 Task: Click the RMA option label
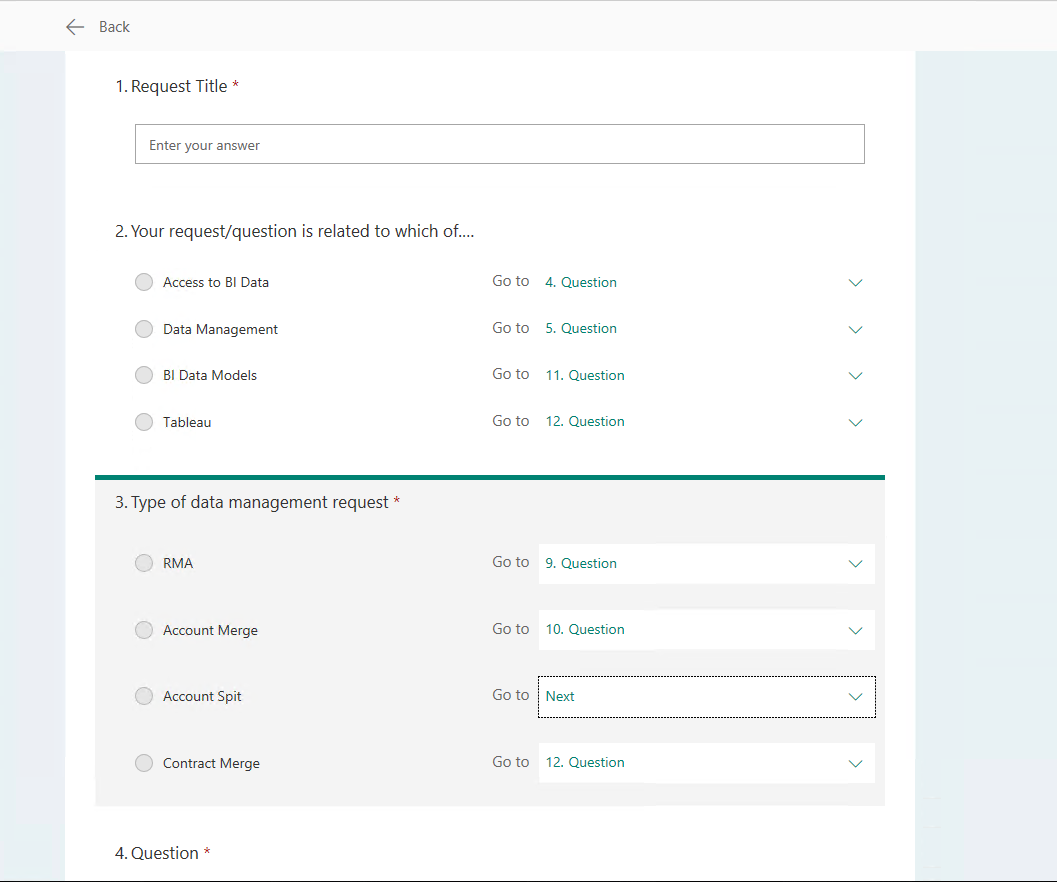[x=178, y=563]
